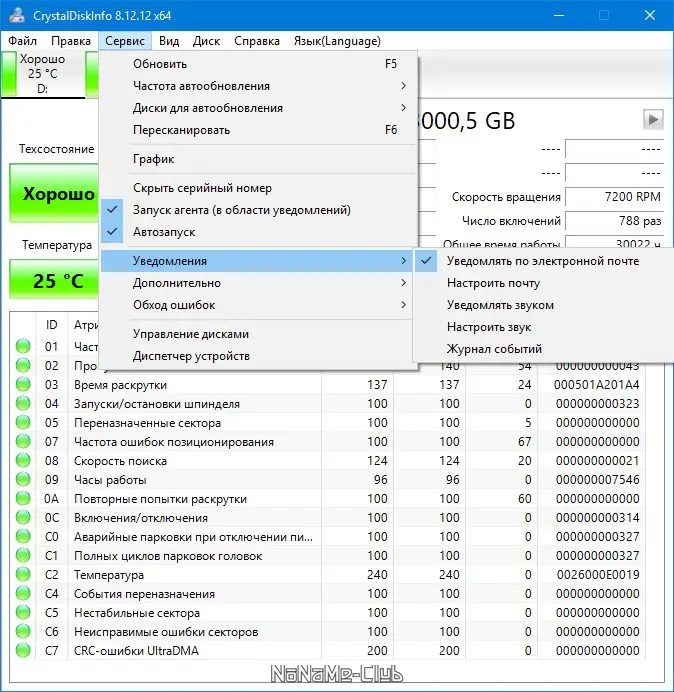This screenshot has height=692, width=674.
Task: Enable Уведомлять звуком option
Action: [544, 305]
